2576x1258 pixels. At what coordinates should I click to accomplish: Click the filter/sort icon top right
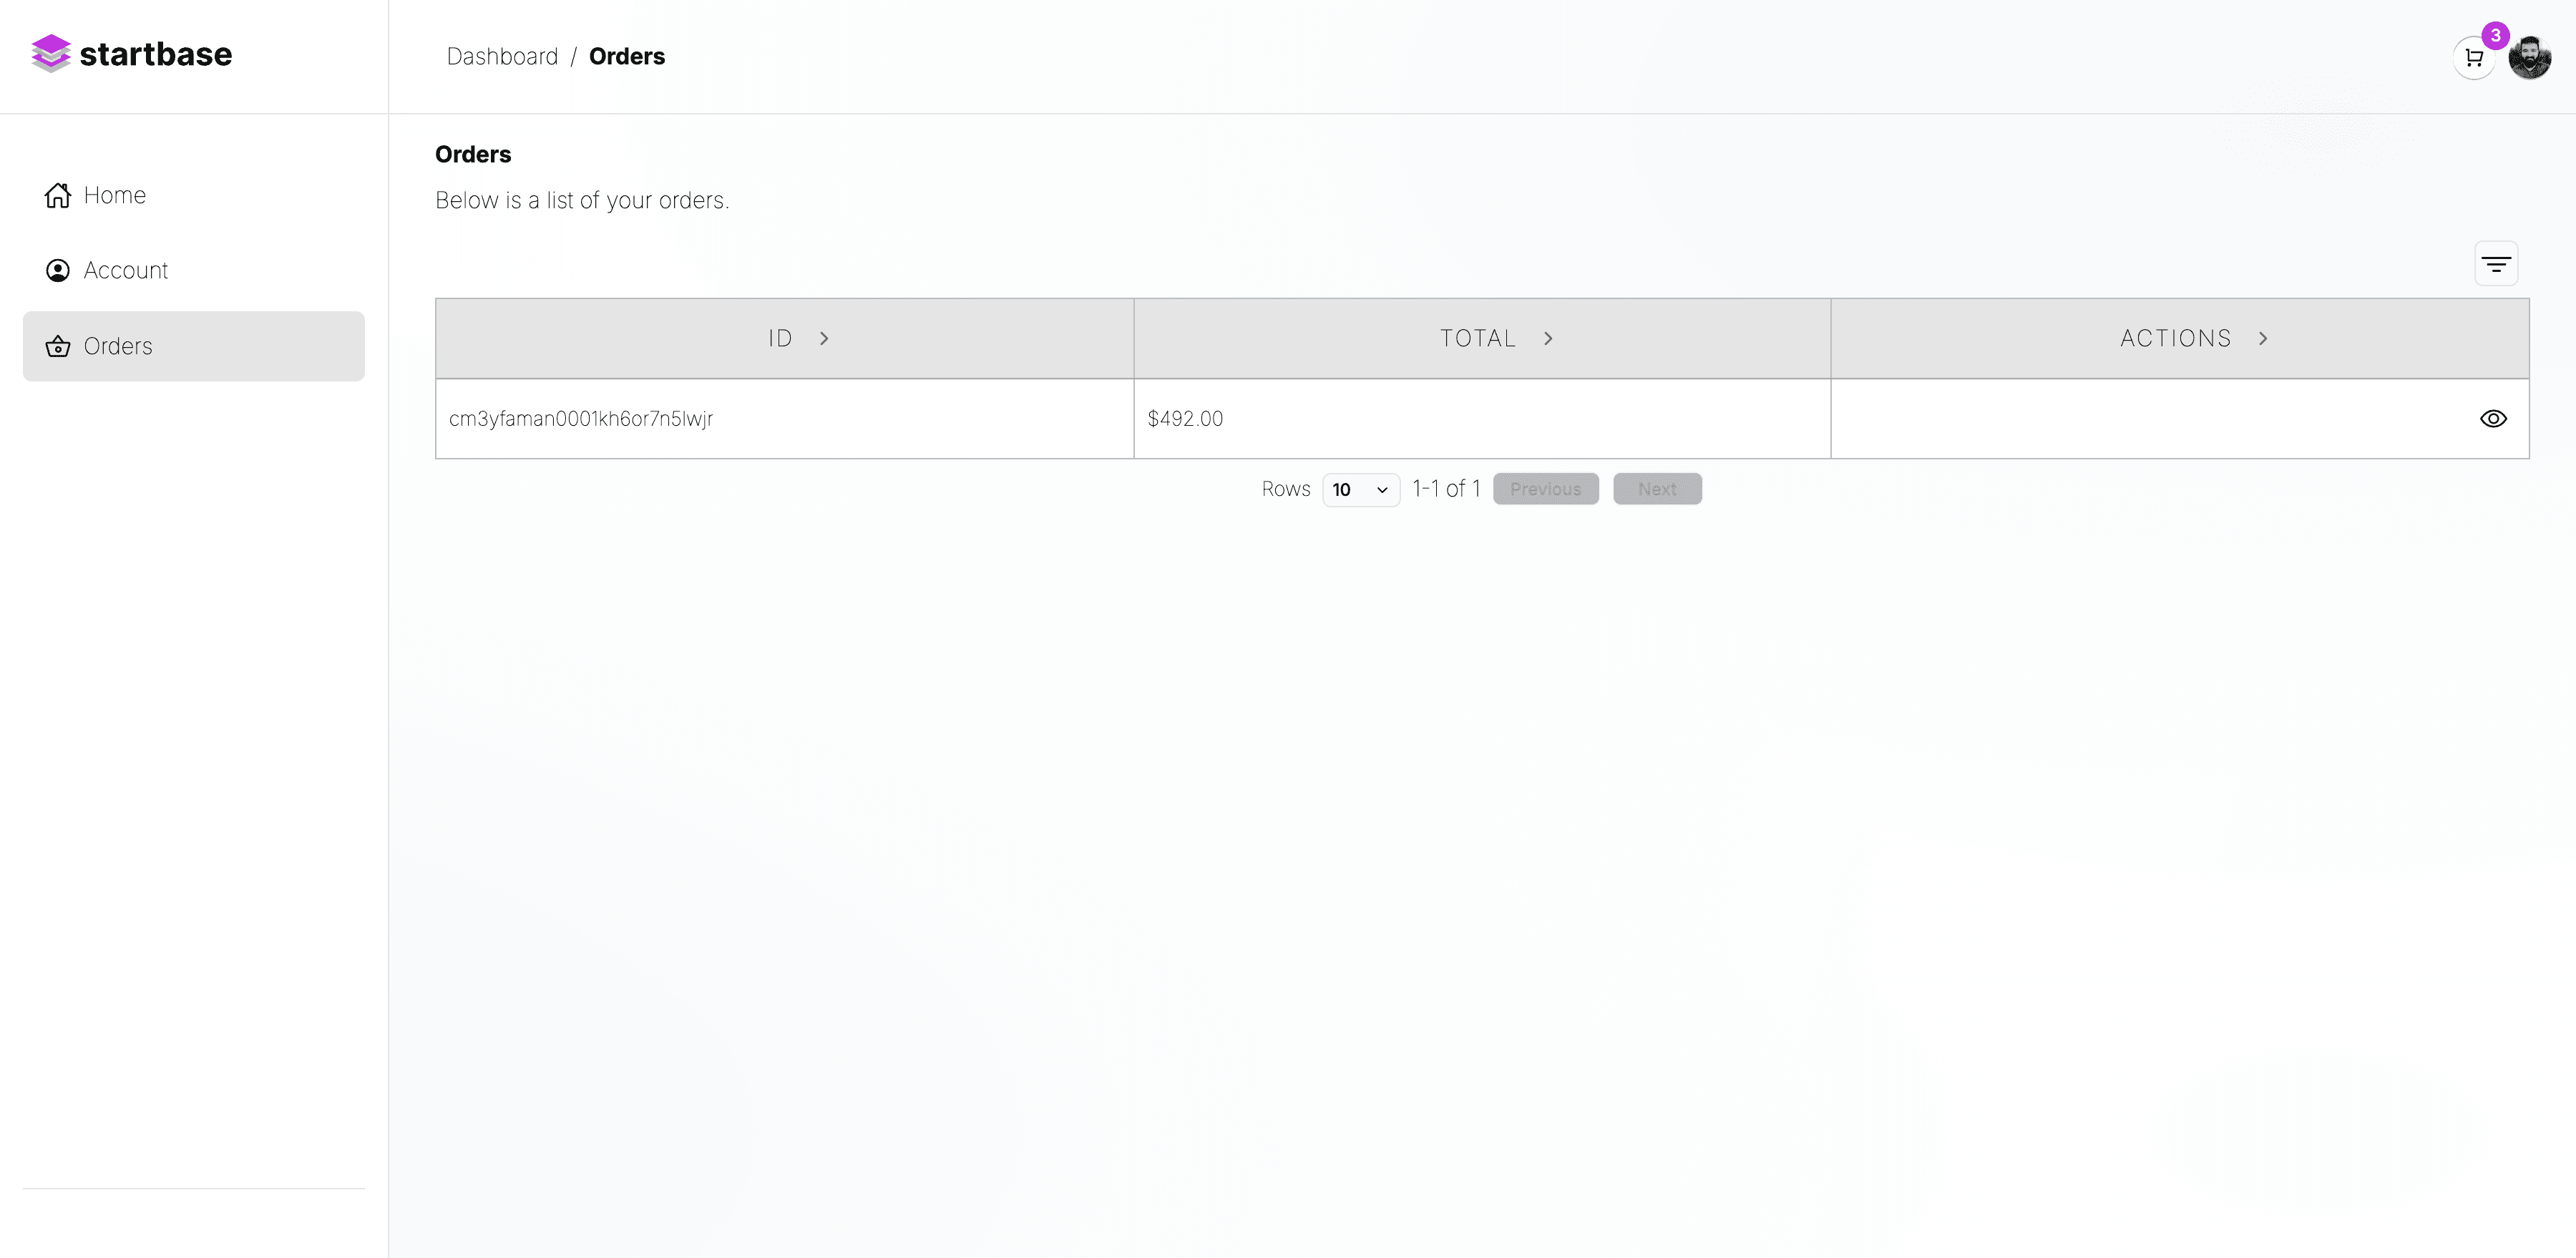click(x=2497, y=263)
